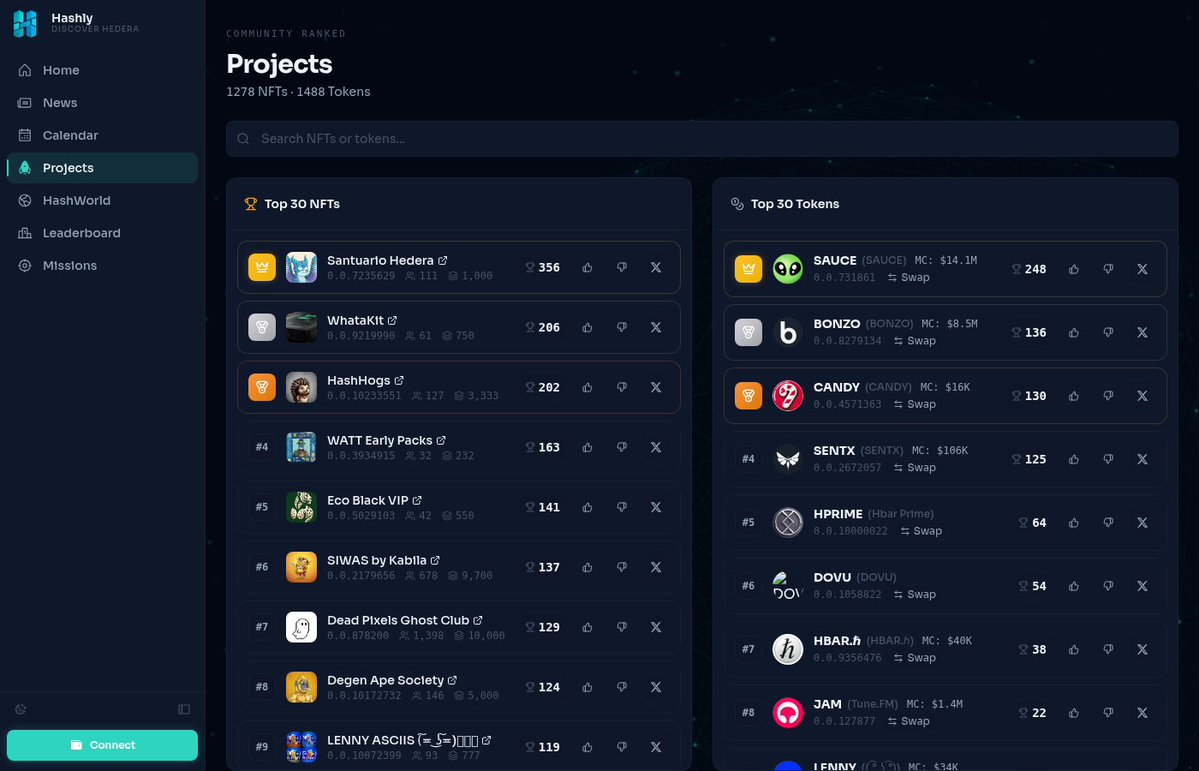
Task: Upvote BONZO token
Action: [x=1074, y=333]
